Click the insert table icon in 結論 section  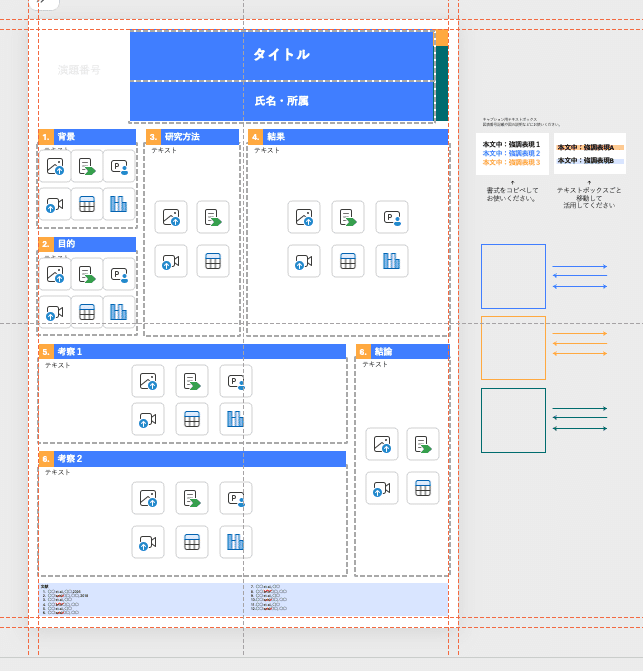tap(423, 488)
